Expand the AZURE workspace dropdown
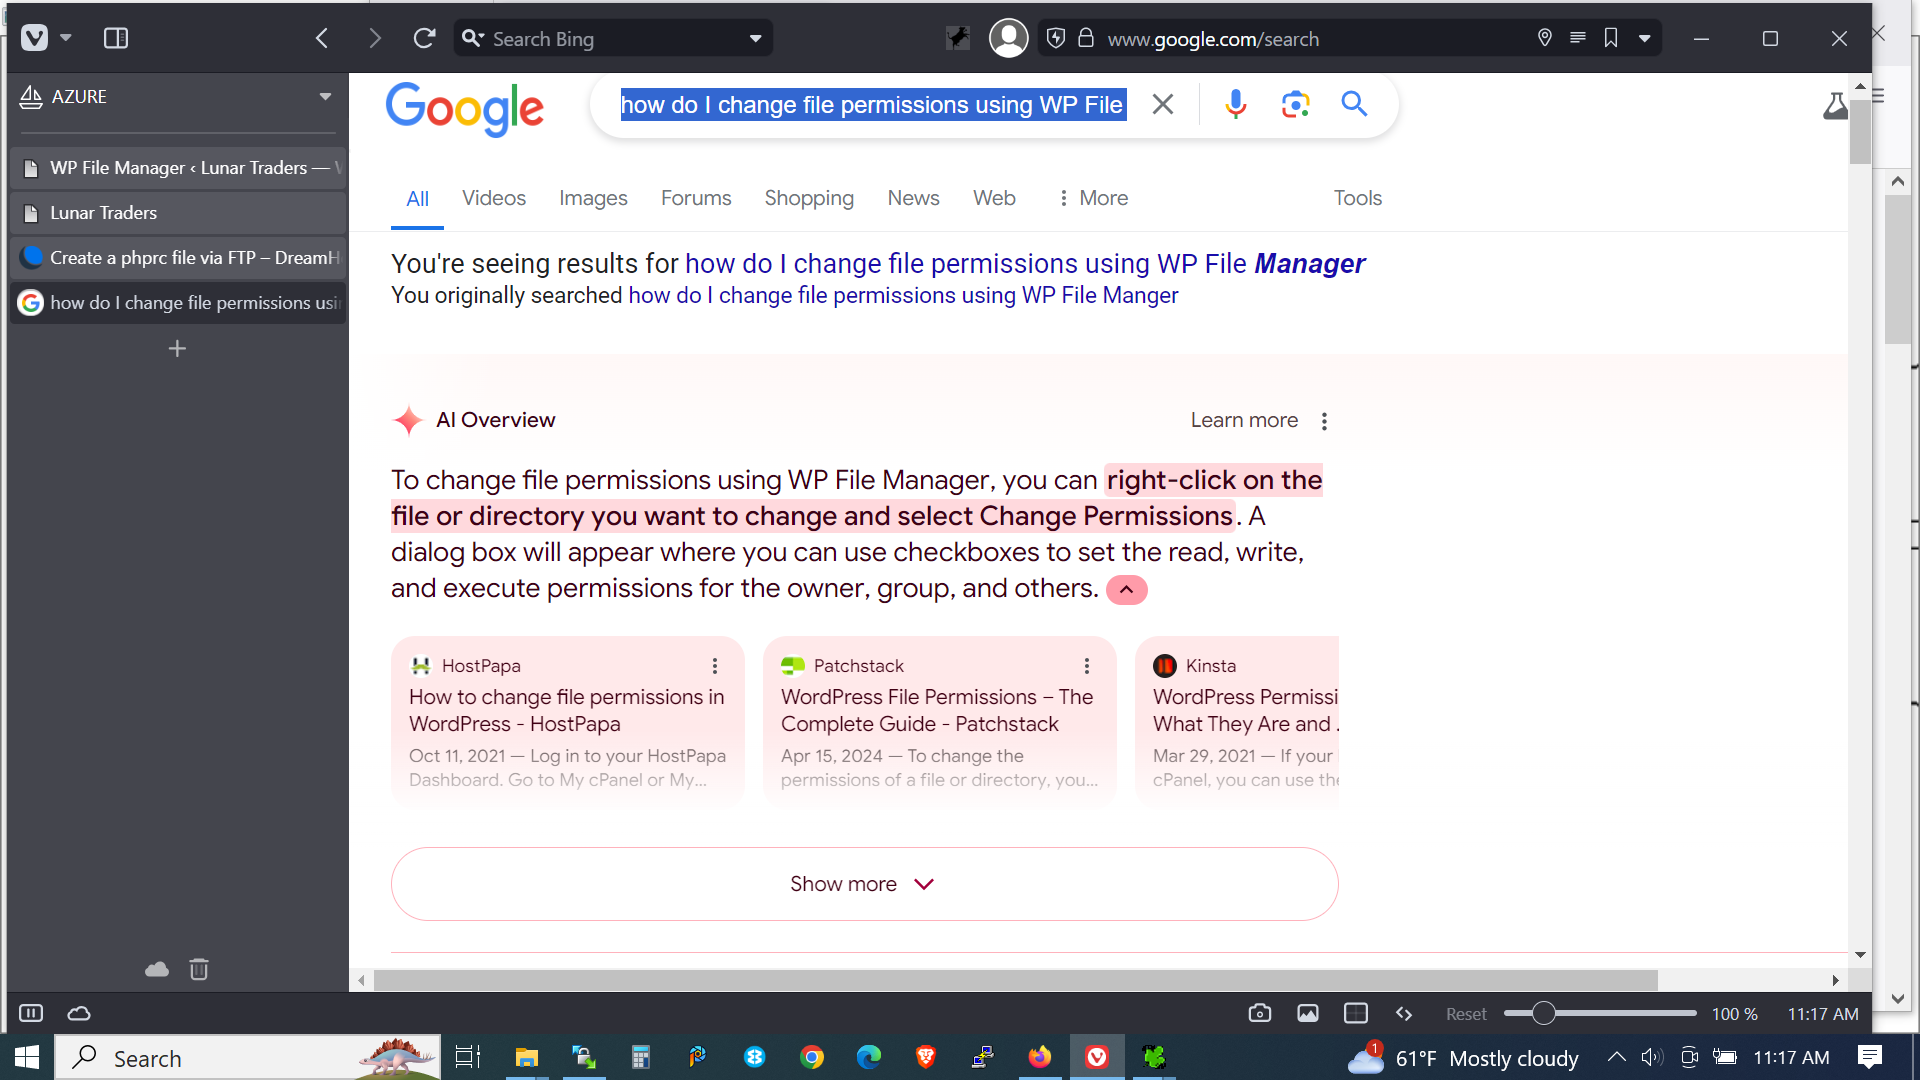The image size is (1920, 1080). 325,97
